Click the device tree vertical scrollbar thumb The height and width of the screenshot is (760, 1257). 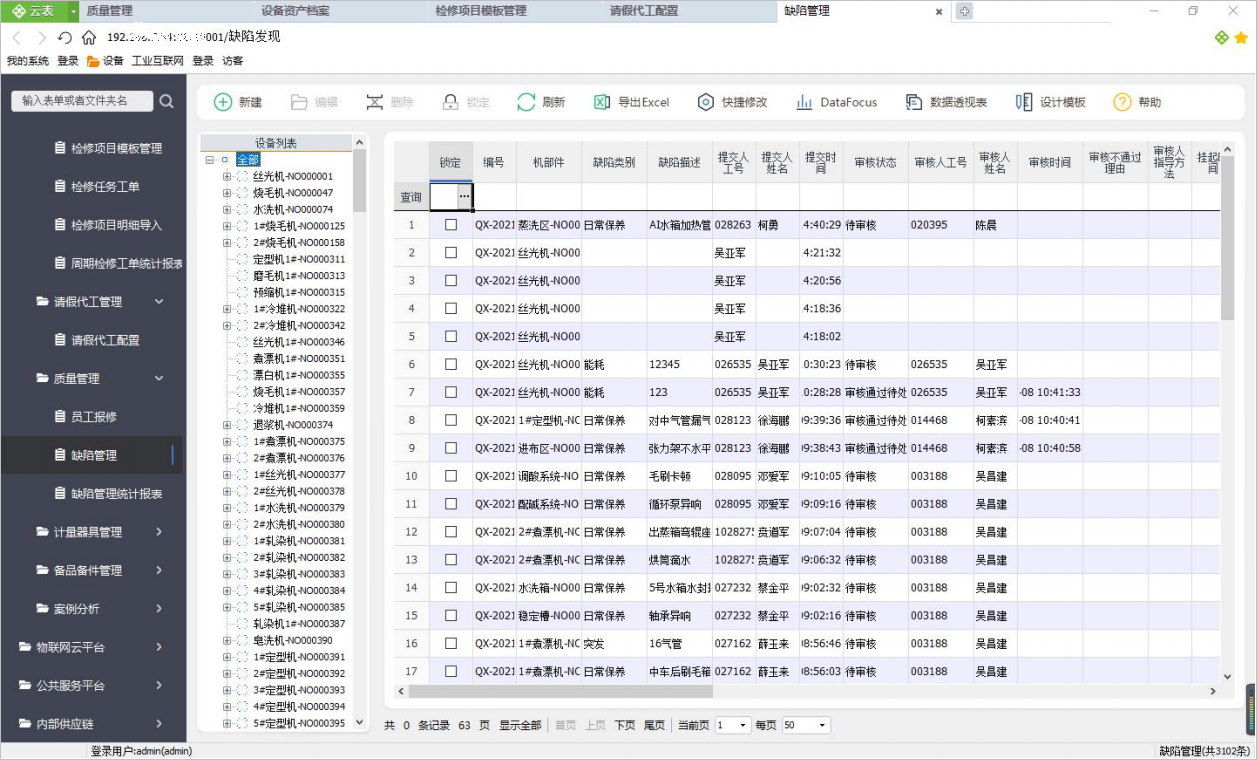[x=360, y=181]
